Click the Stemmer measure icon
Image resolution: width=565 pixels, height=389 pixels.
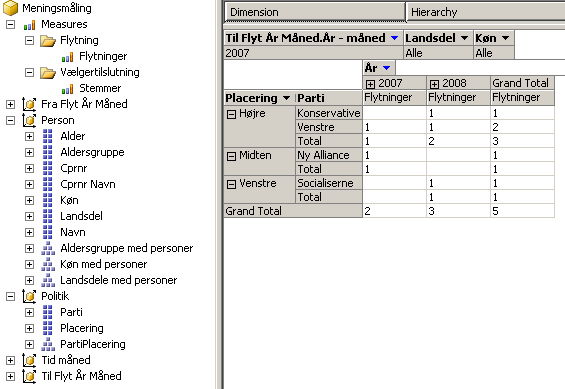(x=68, y=89)
